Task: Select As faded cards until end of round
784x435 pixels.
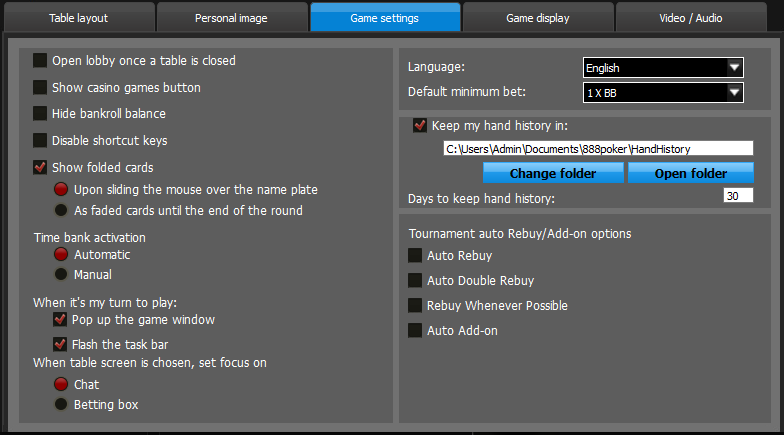Action: click(x=61, y=210)
